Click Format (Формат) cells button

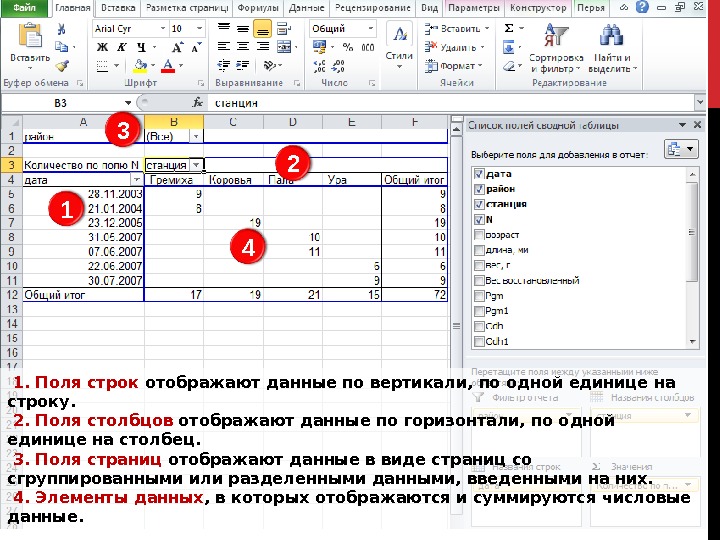point(453,66)
